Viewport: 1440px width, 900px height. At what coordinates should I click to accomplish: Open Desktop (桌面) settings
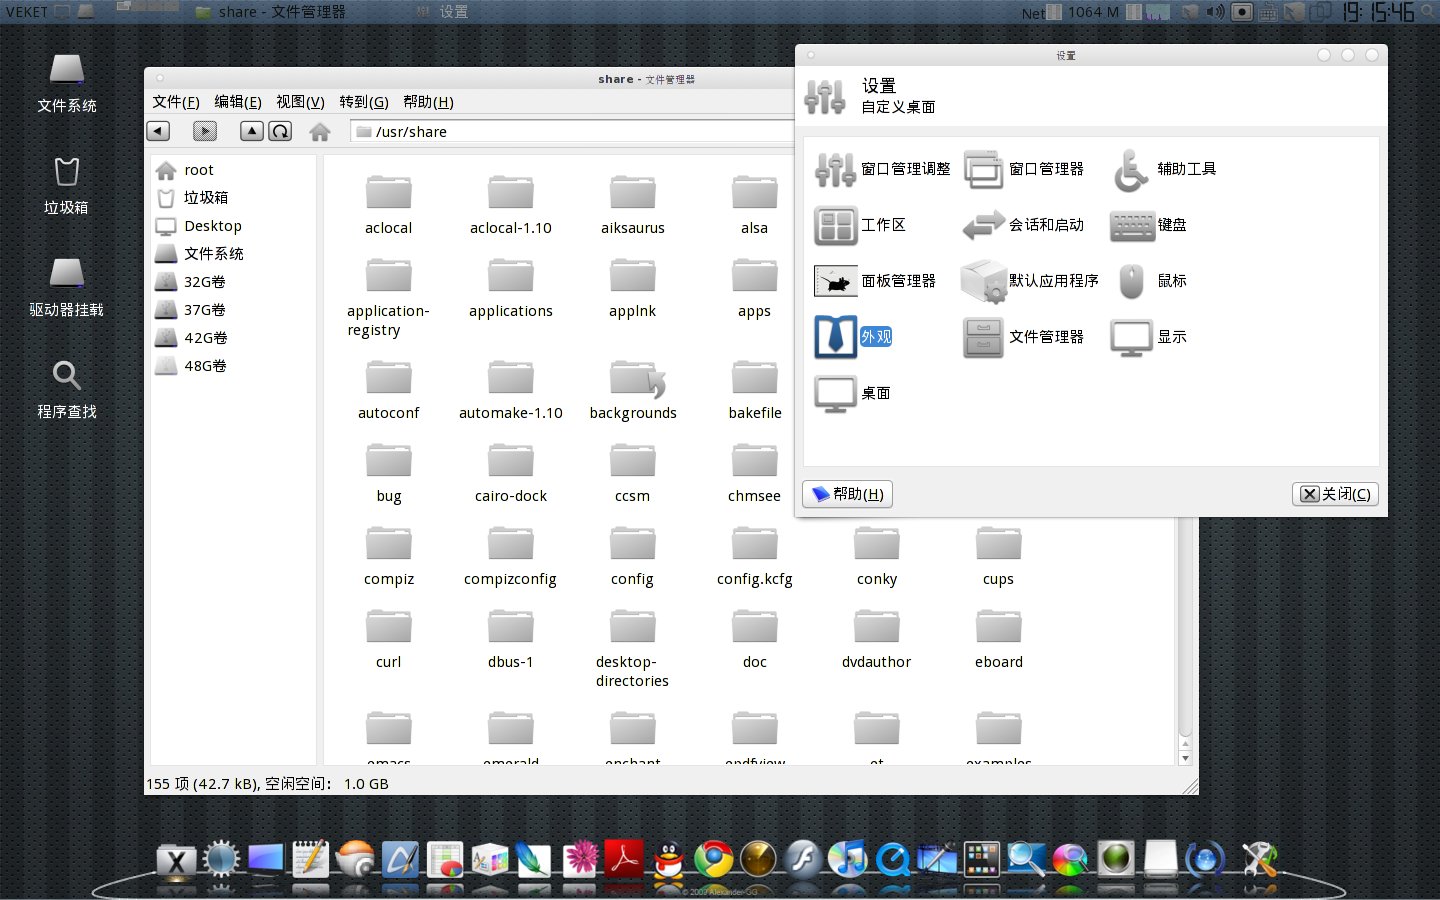click(x=852, y=393)
